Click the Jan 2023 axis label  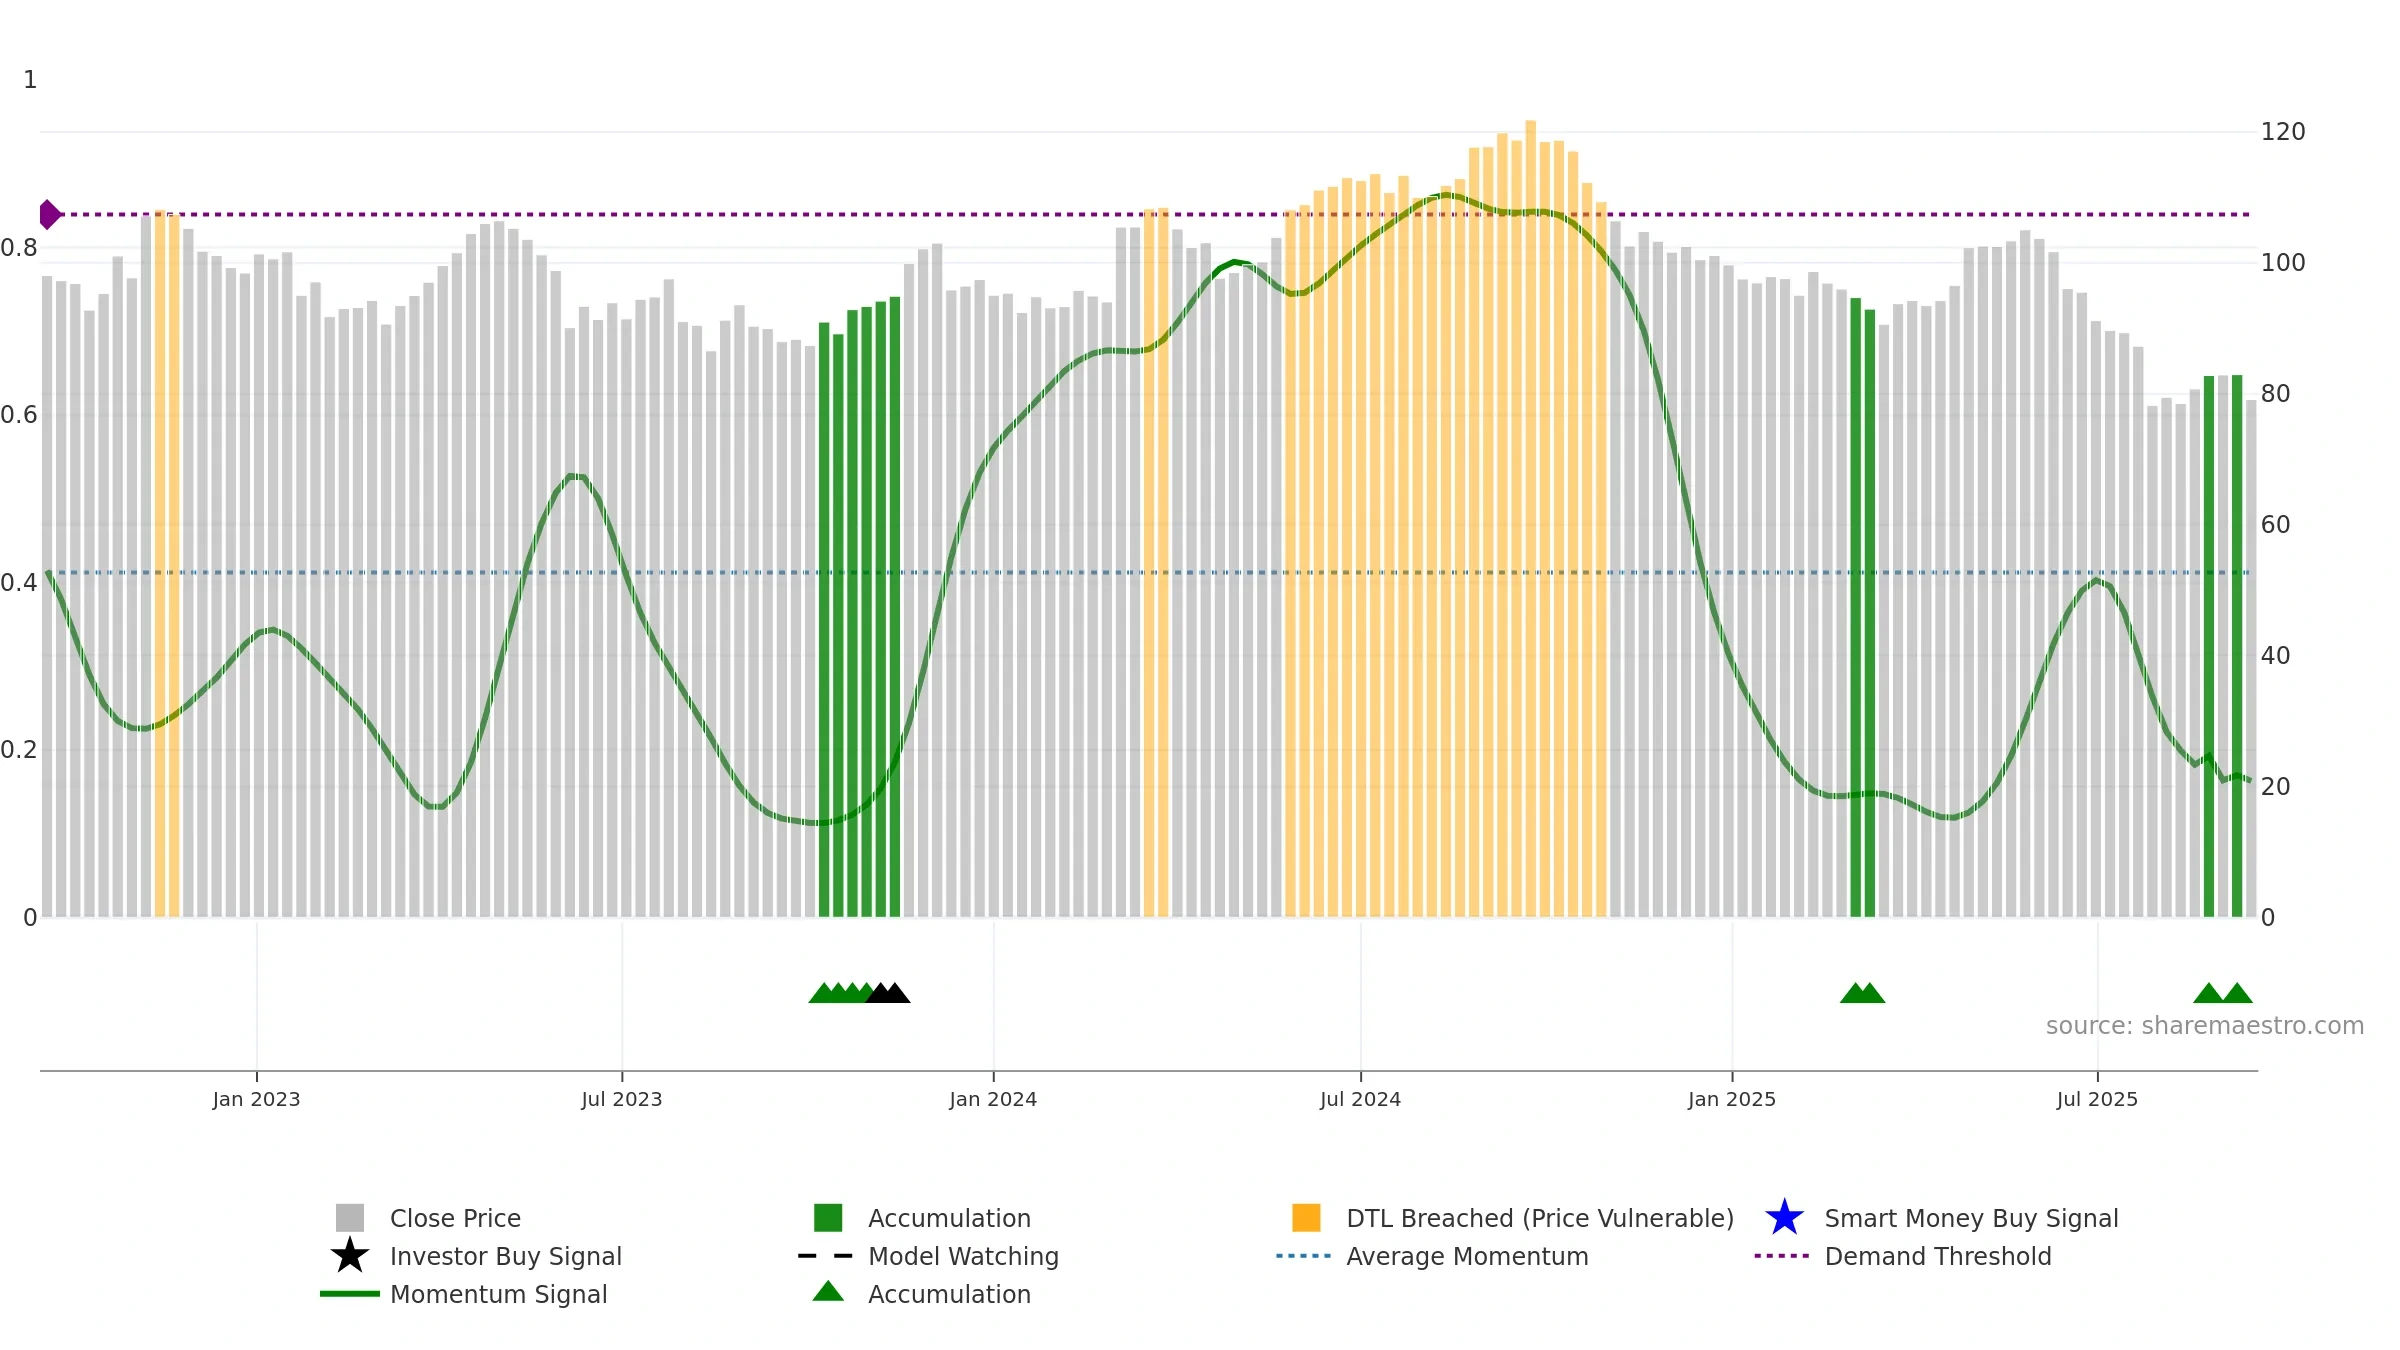(x=256, y=1099)
